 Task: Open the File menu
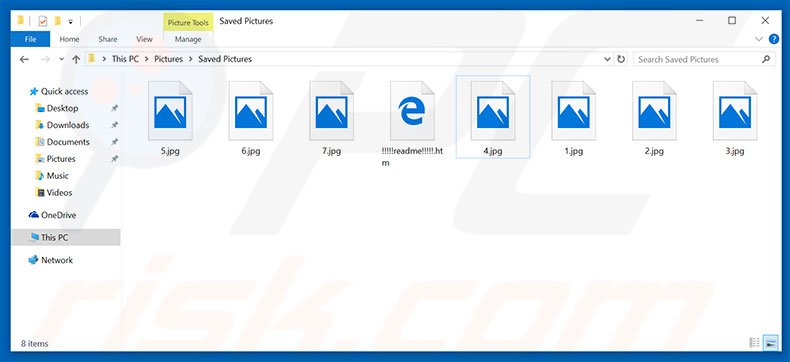point(30,39)
